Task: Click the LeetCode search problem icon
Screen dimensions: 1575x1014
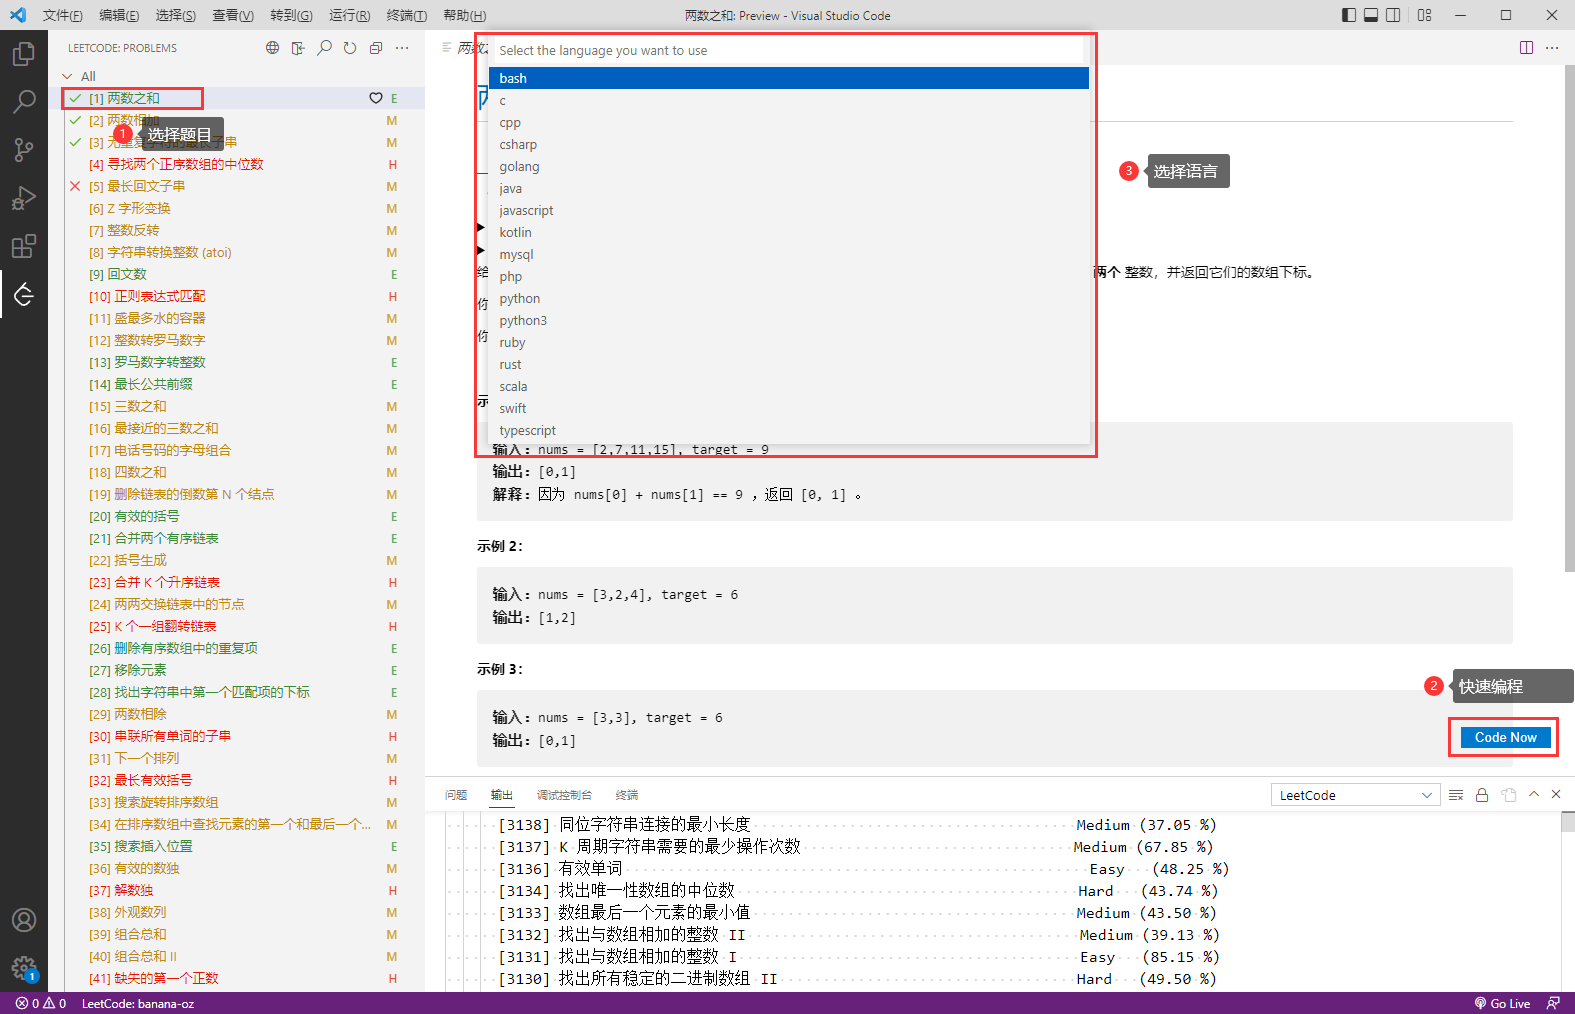Action: [324, 48]
